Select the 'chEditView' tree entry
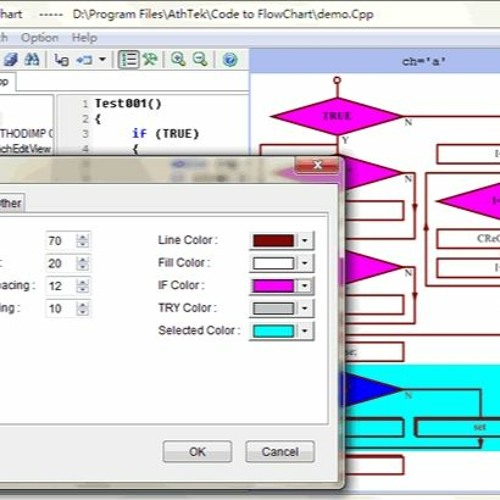This screenshot has height=500, width=500. pos(25,149)
